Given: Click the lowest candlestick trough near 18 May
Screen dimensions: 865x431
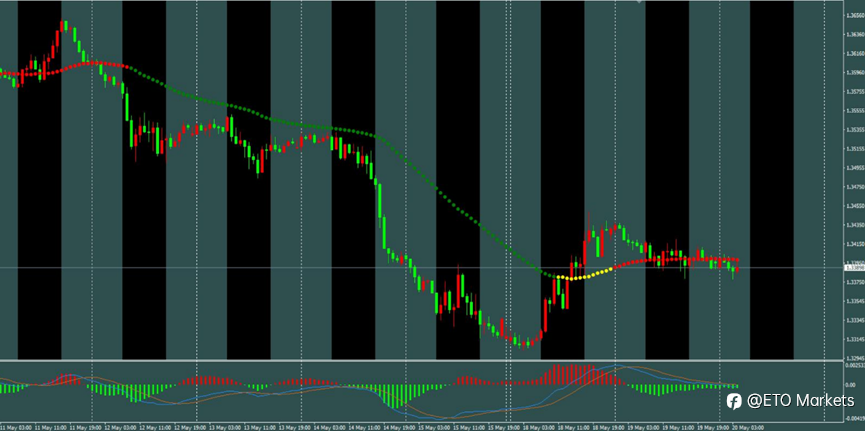Looking at the screenshot, I should tap(522, 343).
